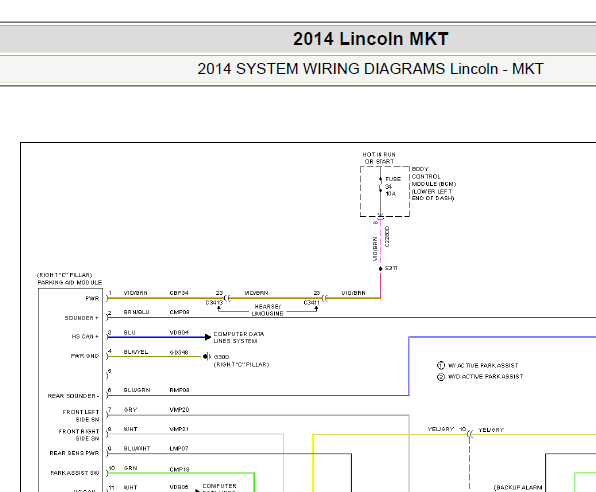Screen dimensions: 596x492
Task: Select the REAR SOUNDER- pin label
Action: (x=73, y=396)
